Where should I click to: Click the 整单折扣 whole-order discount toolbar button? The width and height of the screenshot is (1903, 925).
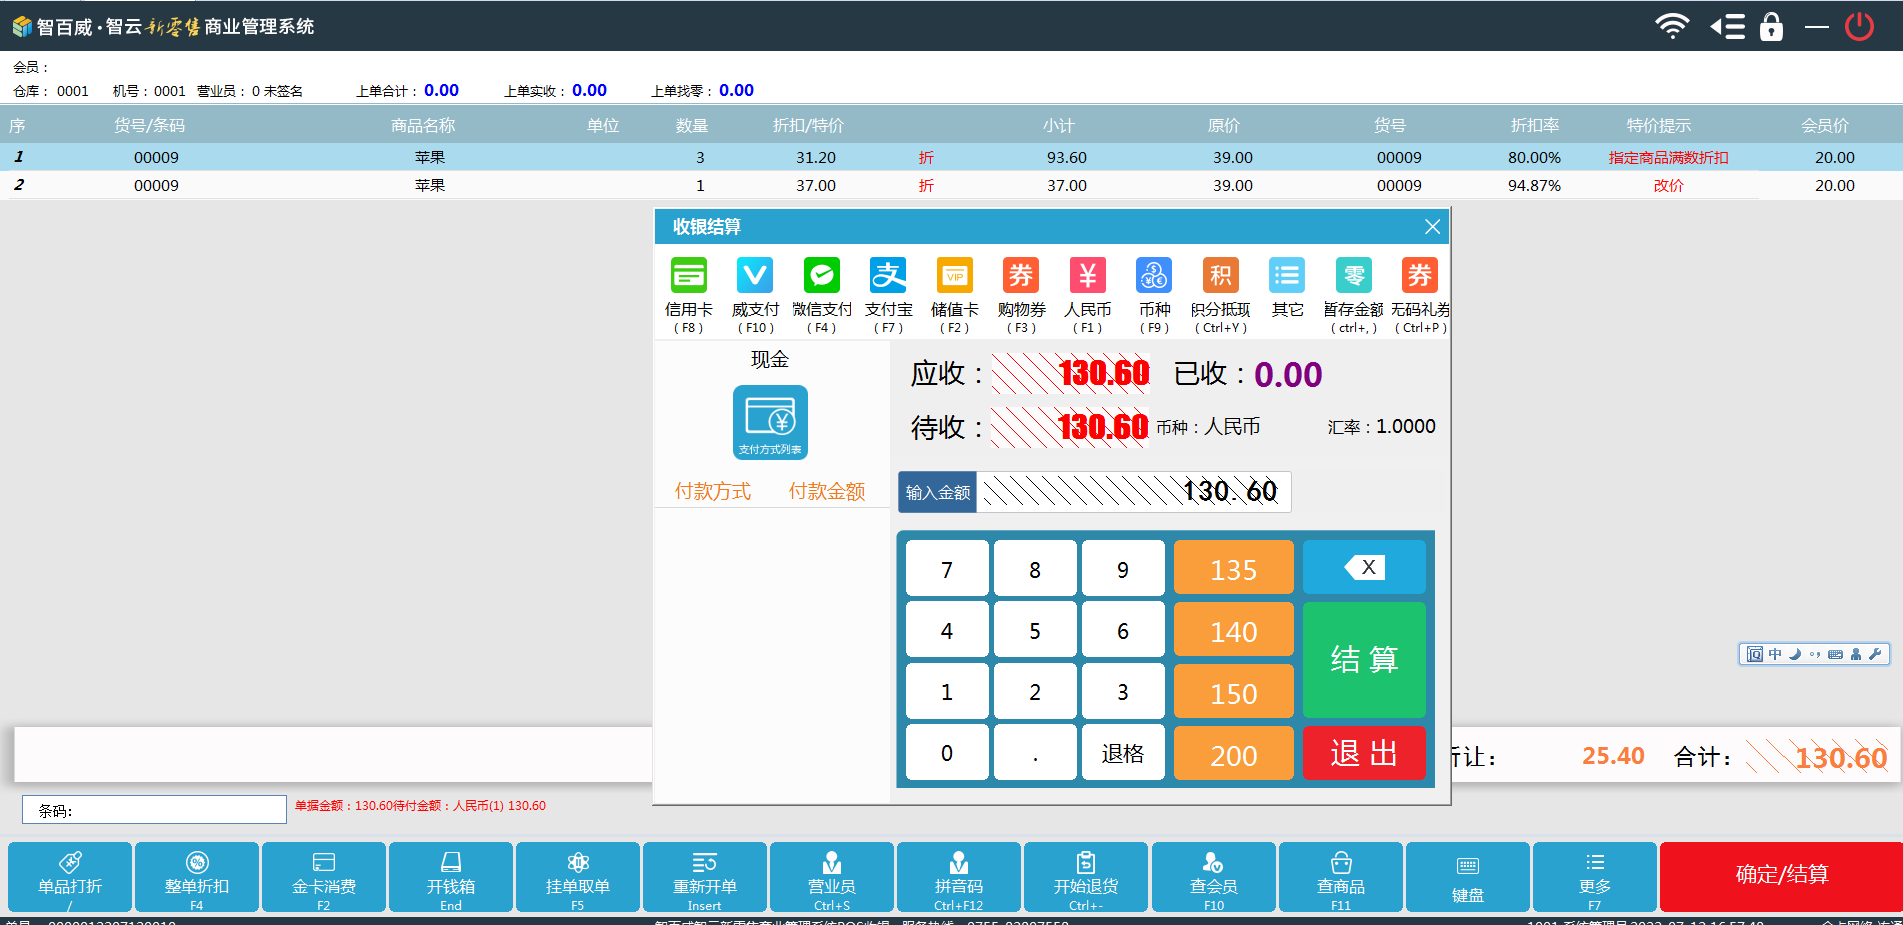pos(197,876)
